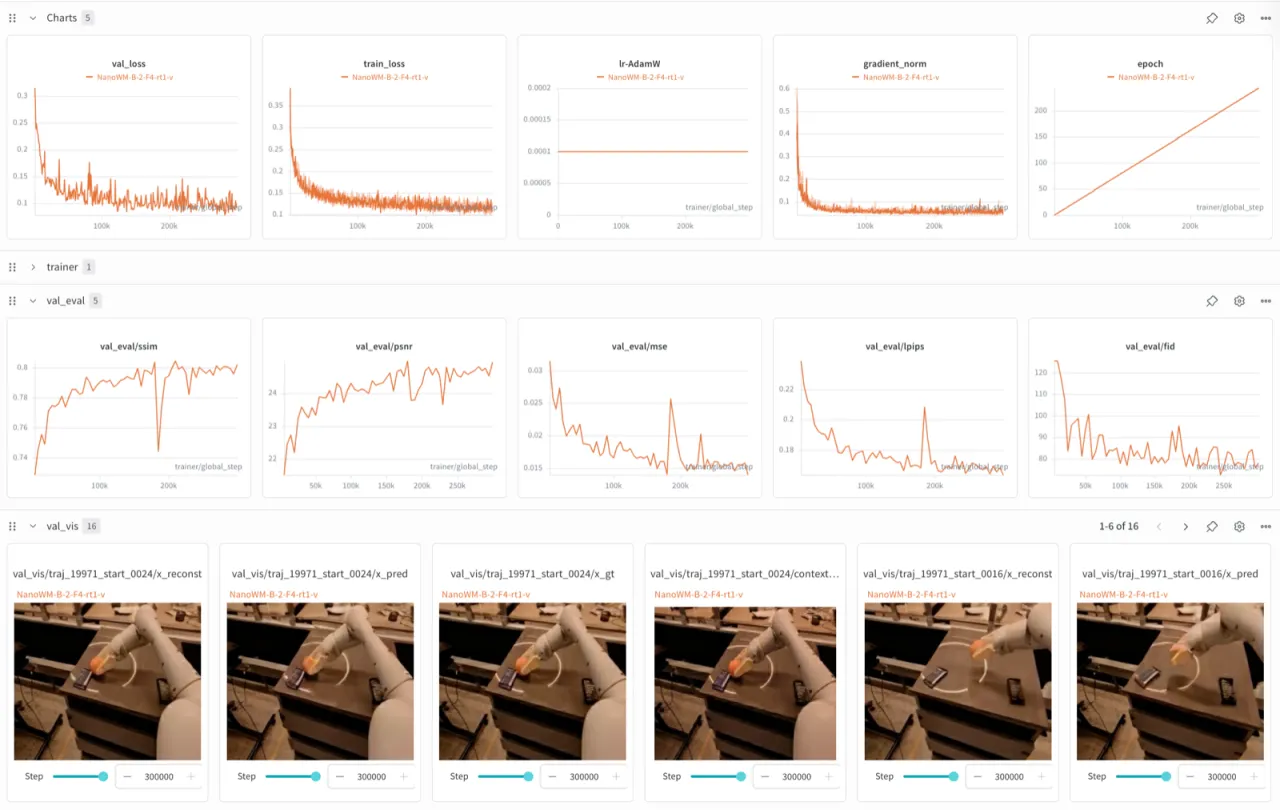The image size is (1280, 810).
Task: Go to previous val_vis panels page
Action: click(x=1159, y=526)
